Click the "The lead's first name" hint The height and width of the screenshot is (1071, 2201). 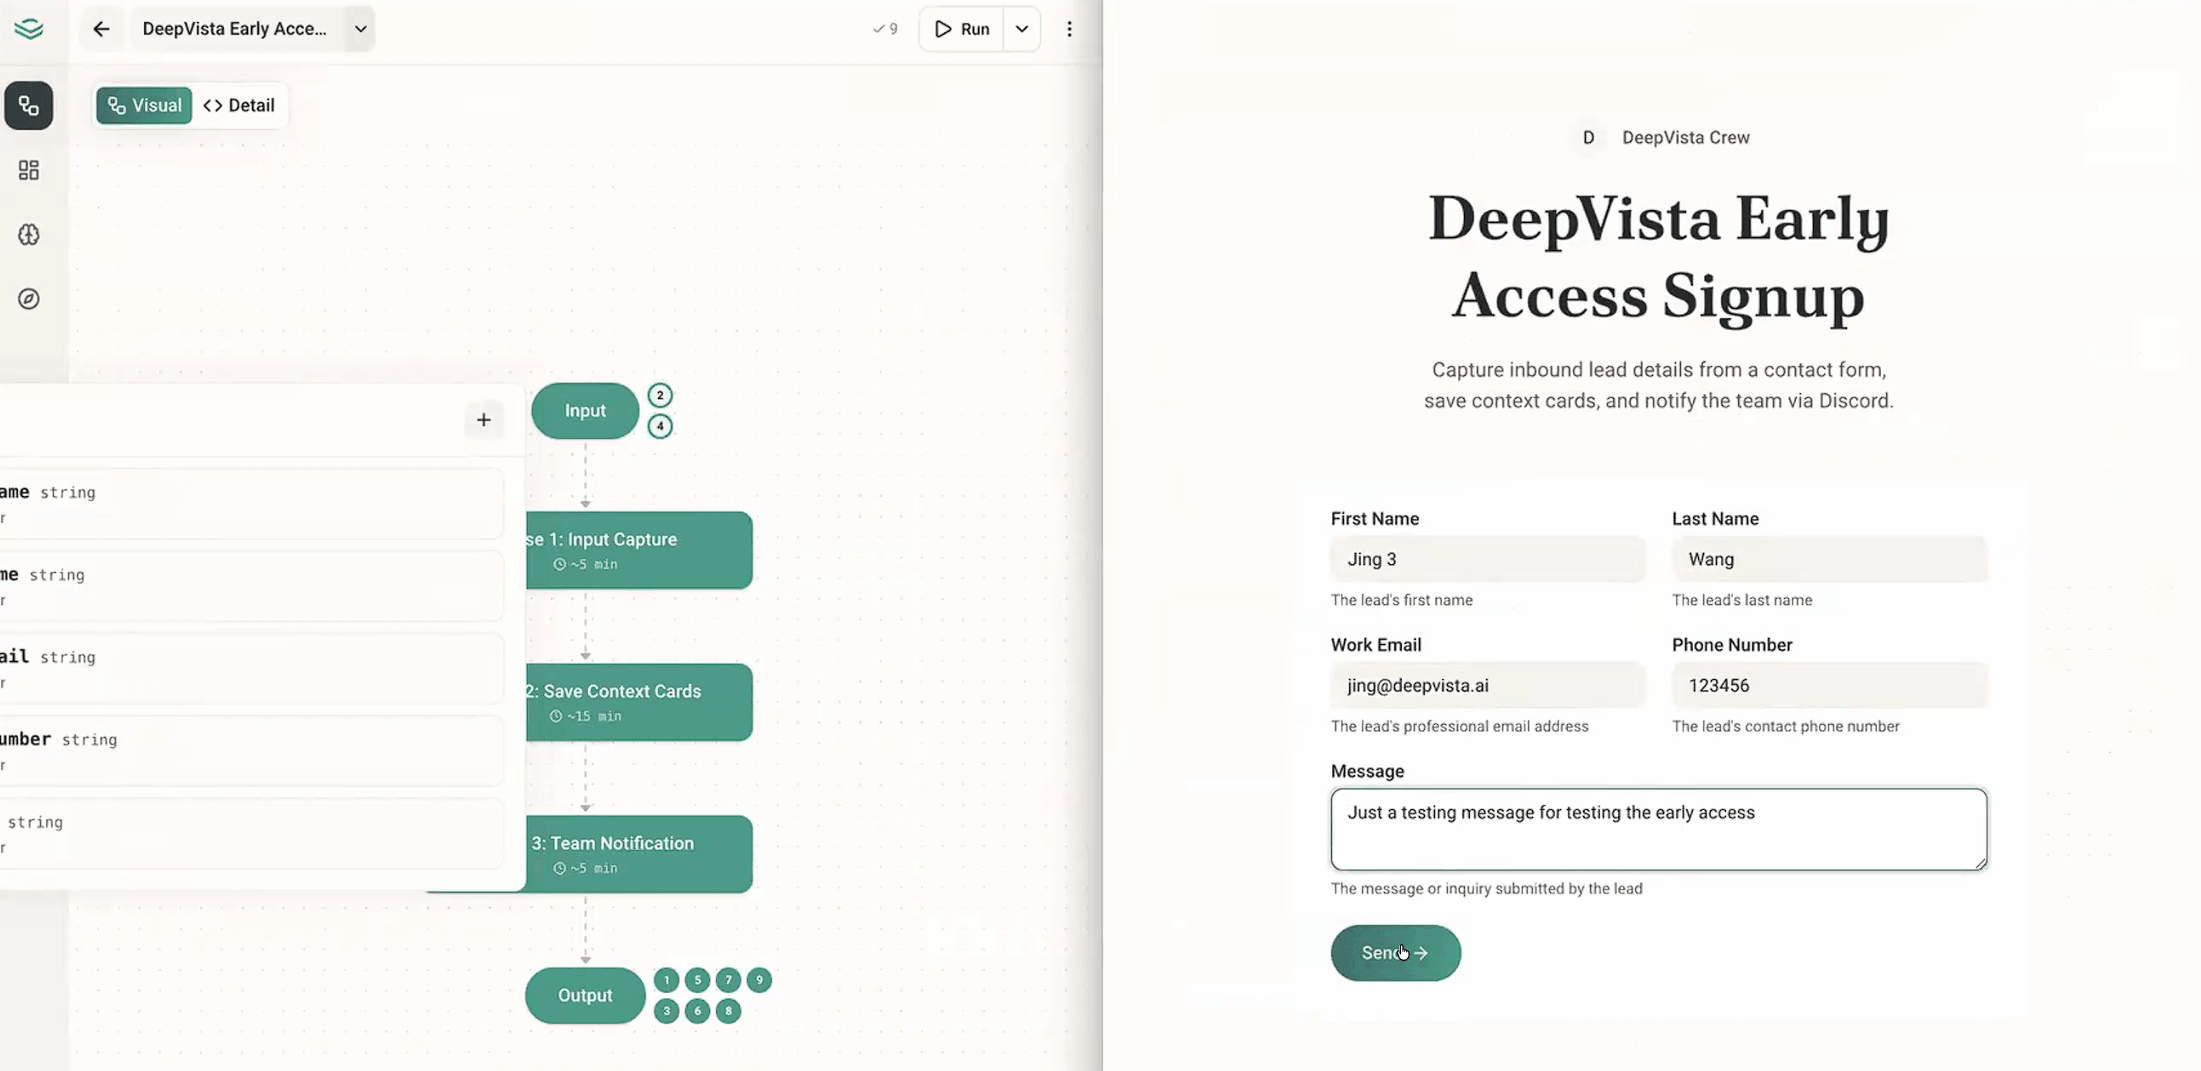[1402, 600]
